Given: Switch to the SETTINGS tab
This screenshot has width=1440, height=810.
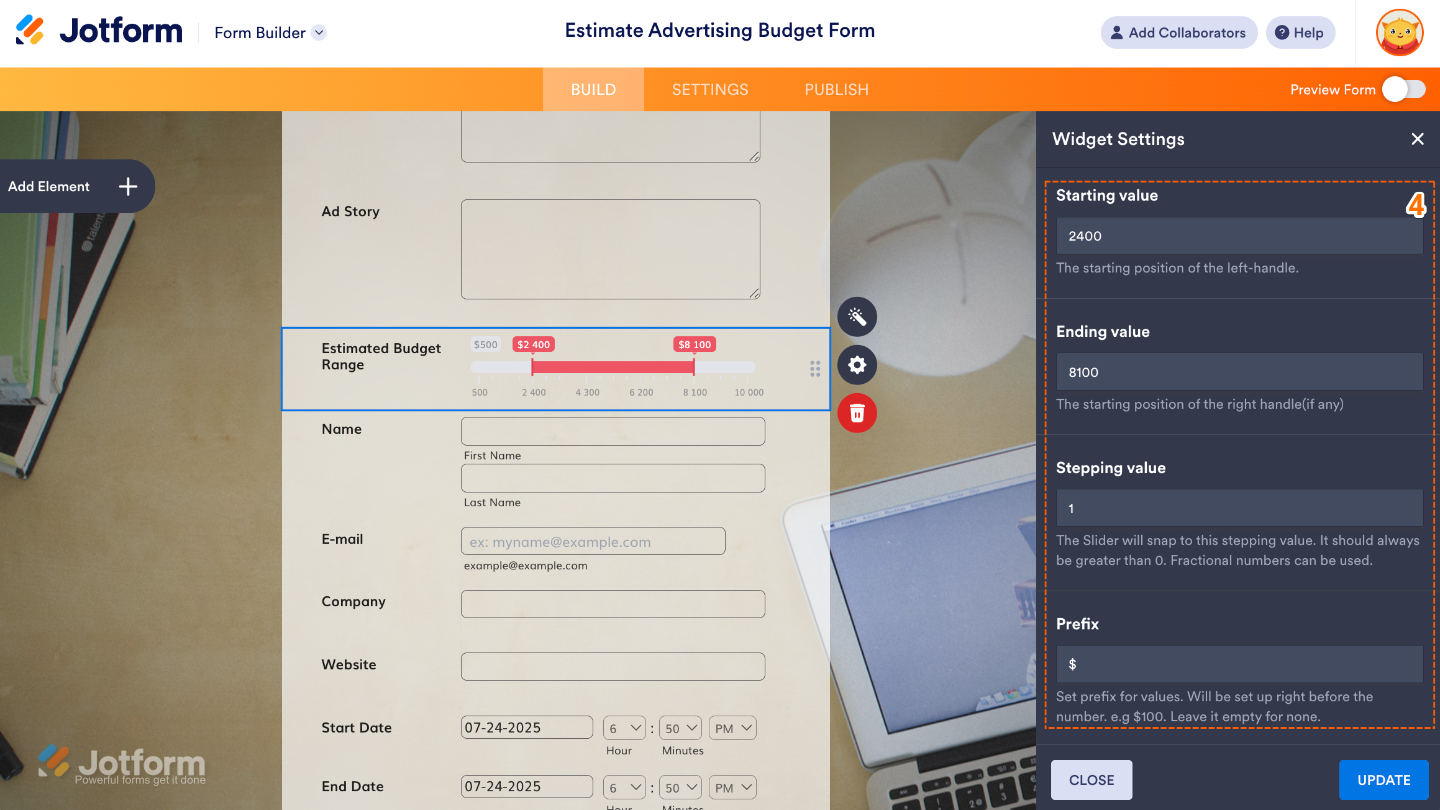Looking at the screenshot, I should click(x=710, y=89).
